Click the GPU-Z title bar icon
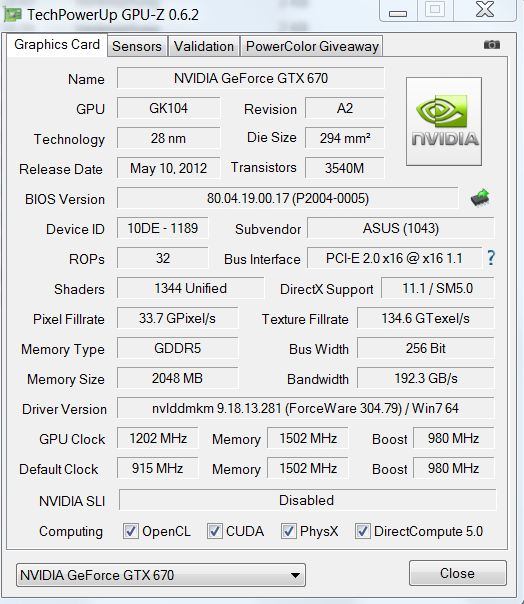Screen dimensions: 524x604 [x=12, y=15]
